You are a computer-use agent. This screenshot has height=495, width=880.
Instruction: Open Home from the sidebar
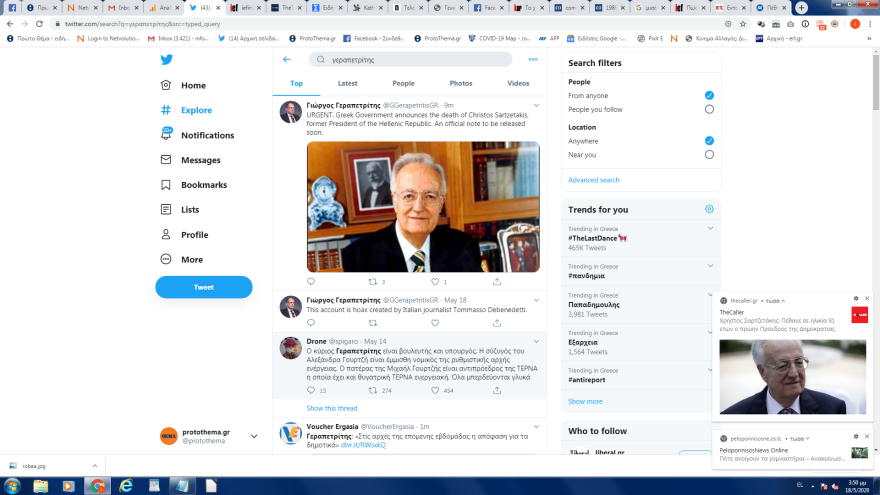pos(184,85)
